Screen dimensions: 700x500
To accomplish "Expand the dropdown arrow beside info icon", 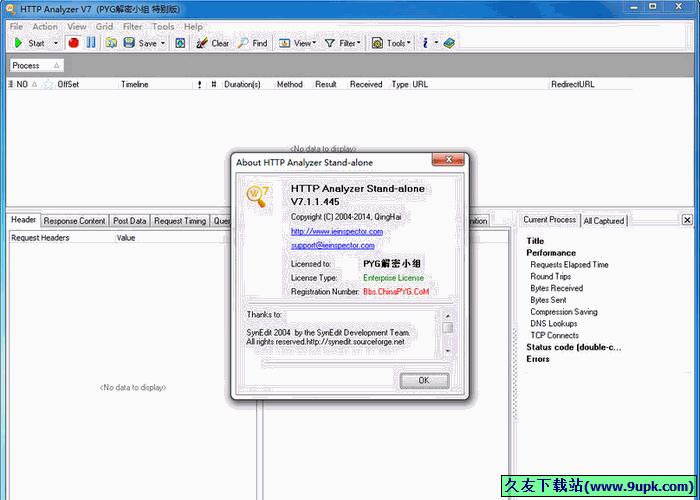I will [x=436, y=43].
